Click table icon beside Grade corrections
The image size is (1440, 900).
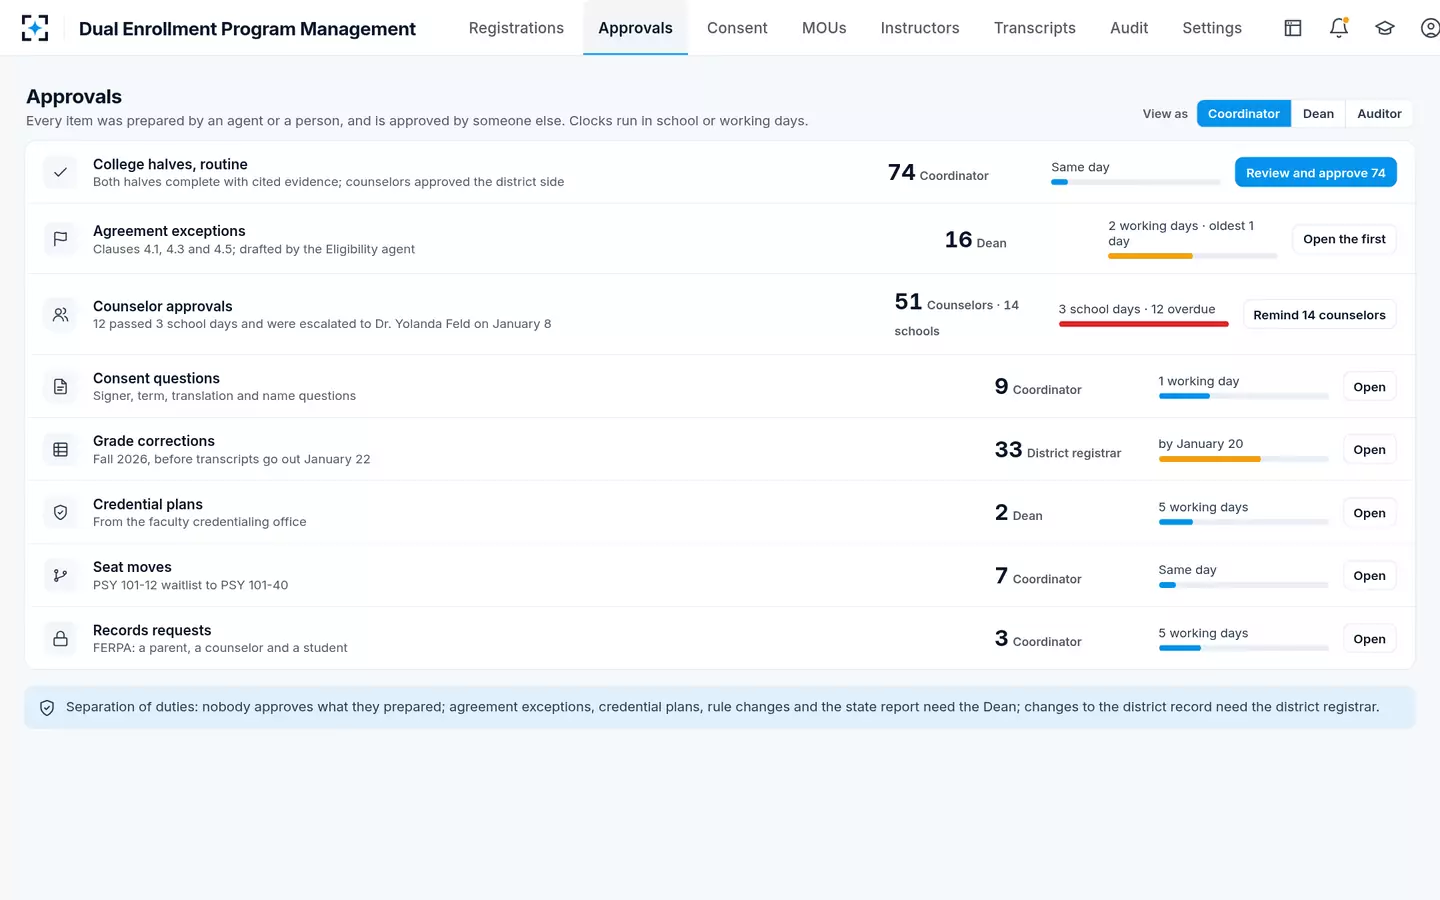point(60,450)
